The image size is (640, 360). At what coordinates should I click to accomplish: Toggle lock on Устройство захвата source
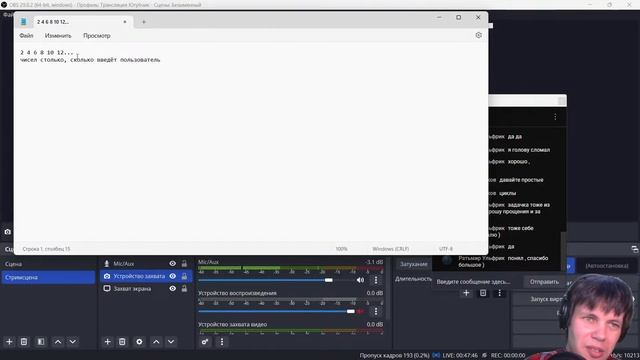point(184,276)
